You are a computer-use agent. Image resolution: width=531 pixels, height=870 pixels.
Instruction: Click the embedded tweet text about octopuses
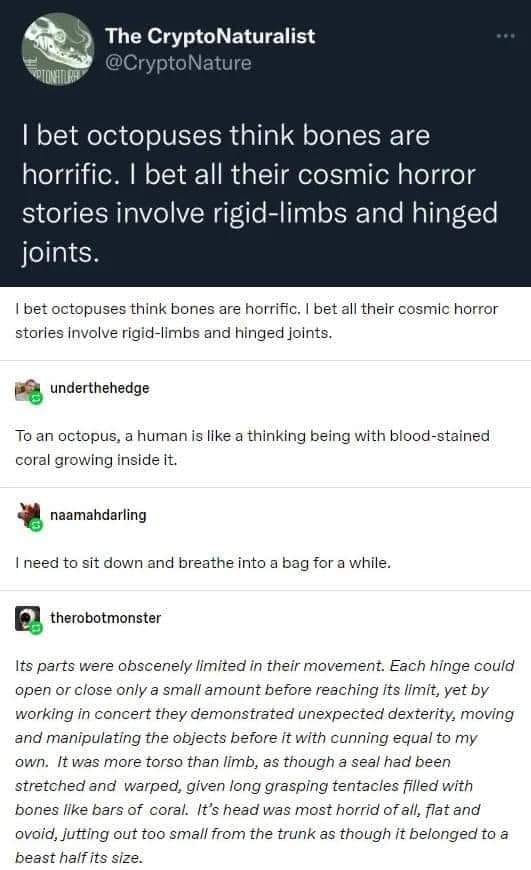coord(260,194)
